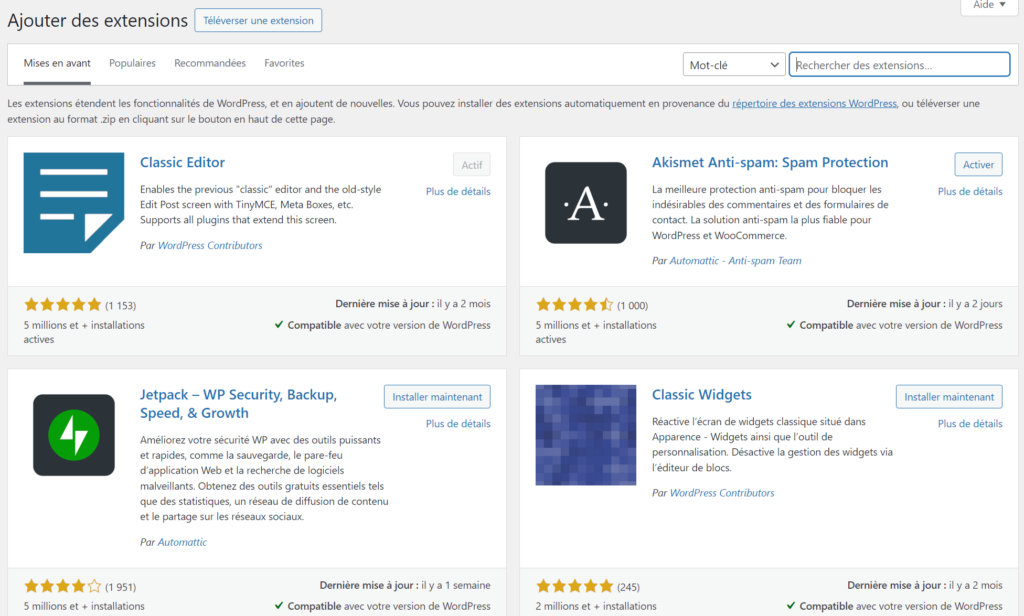Click the Akismet star rating
Viewport: 1024px width, 616px height.
(575, 304)
